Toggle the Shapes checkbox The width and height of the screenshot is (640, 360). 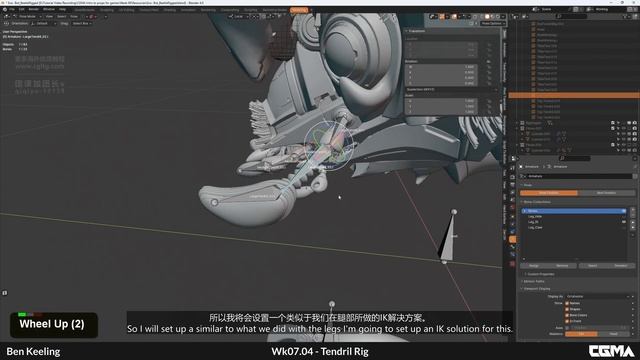tap(567, 309)
